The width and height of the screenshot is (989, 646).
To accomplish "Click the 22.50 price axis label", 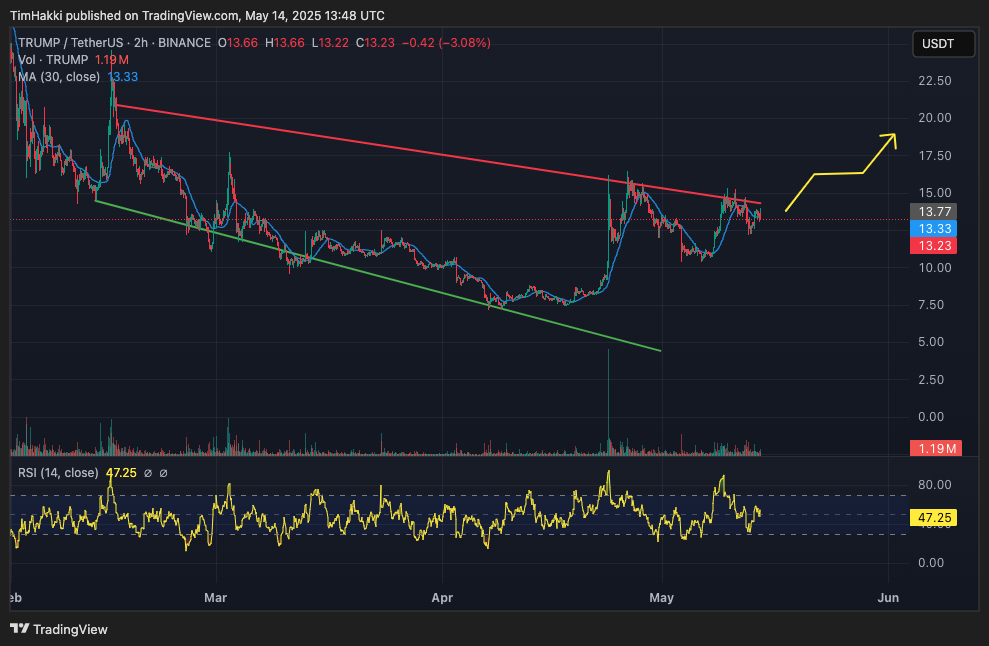I will pos(935,81).
